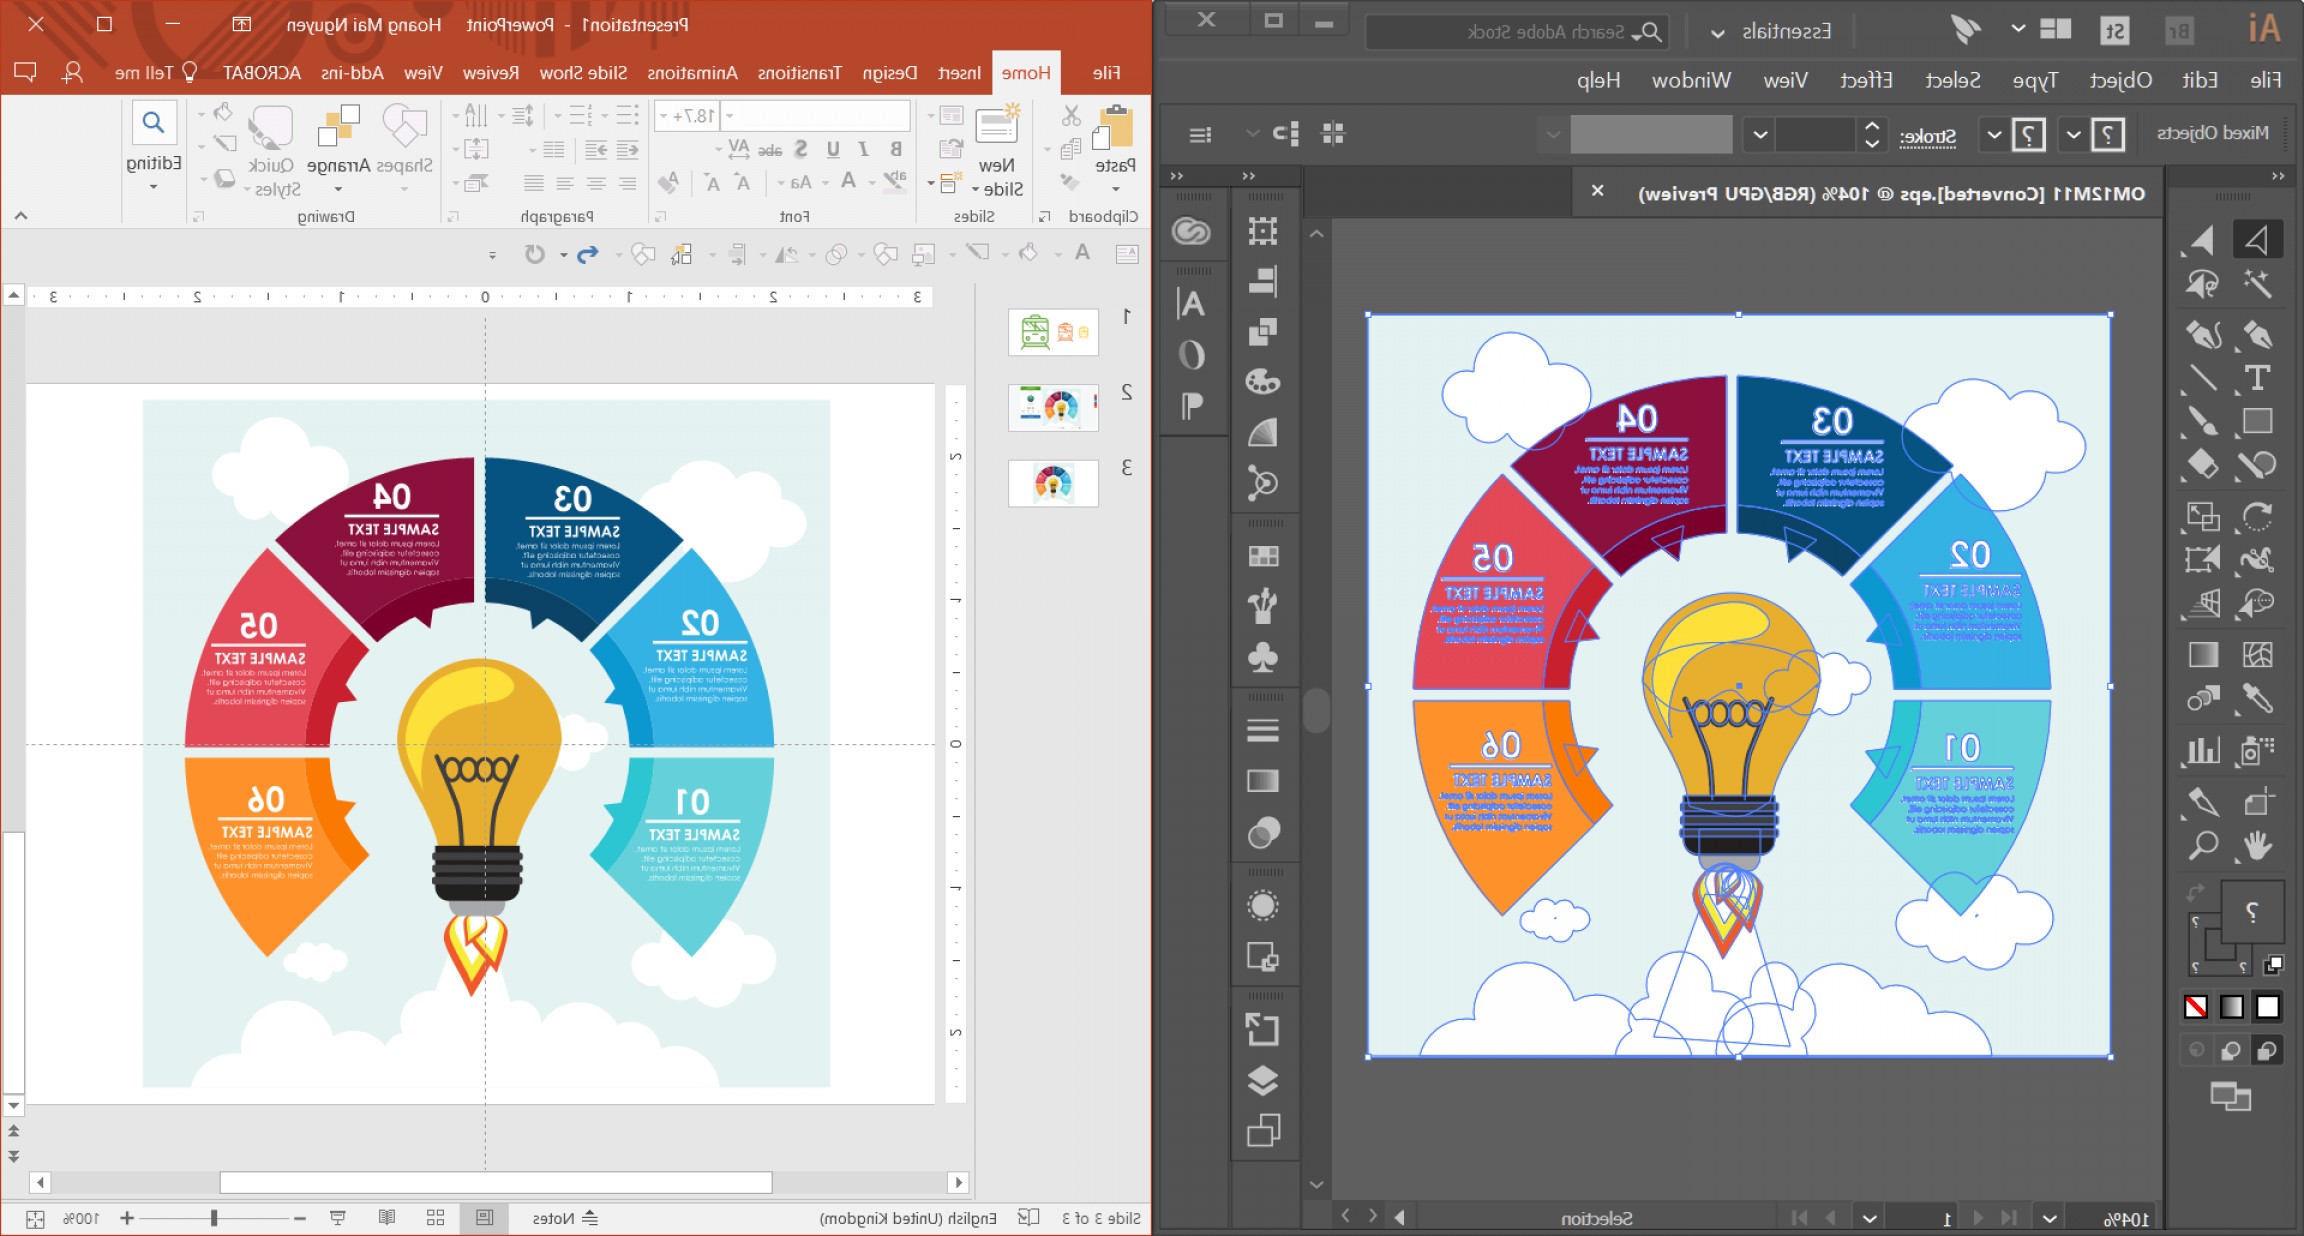Image resolution: width=2304 pixels, height=1236 pixels.
Task: Open the Layers panel icon
Action: (x=1263, y=1080)
